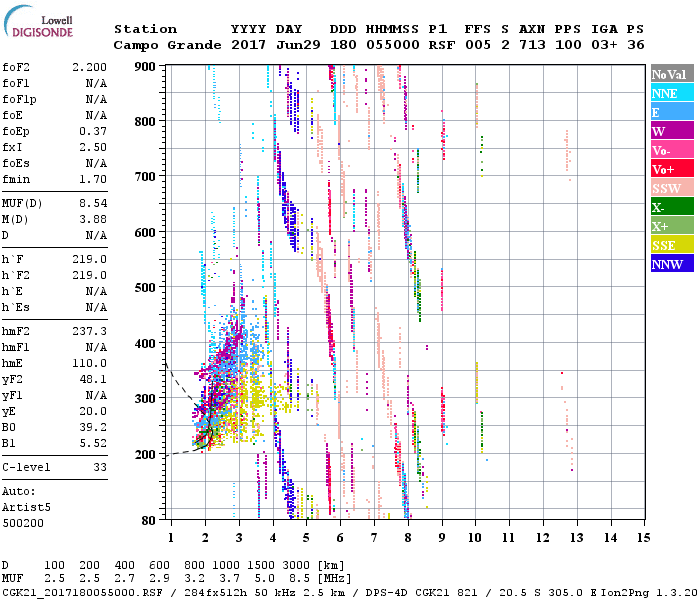Viewport: 700px width, 600px height.
Task: Select the E blue legend swatch
Action: coord(672,112)
